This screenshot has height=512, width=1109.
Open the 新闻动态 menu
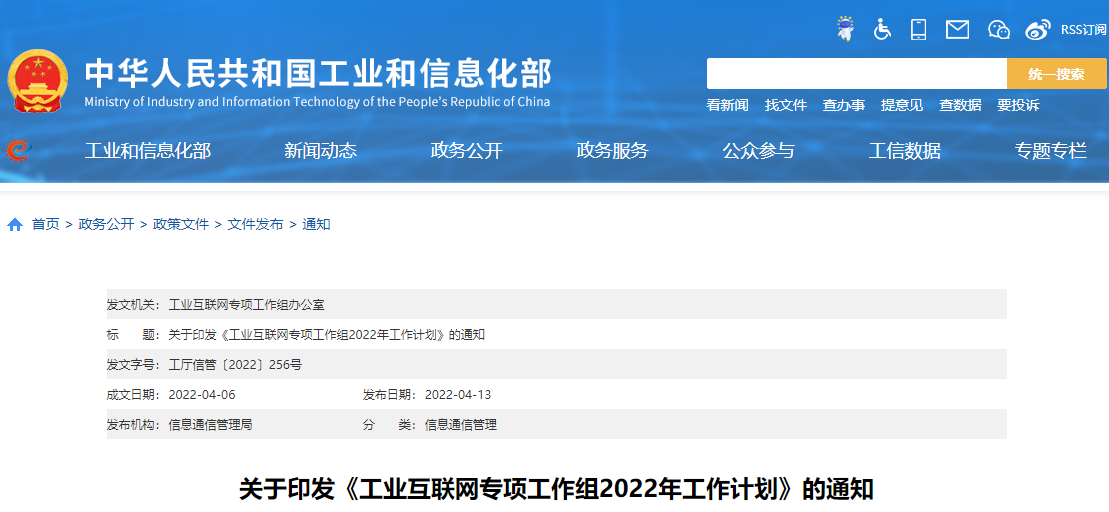(x=320, y=151)
